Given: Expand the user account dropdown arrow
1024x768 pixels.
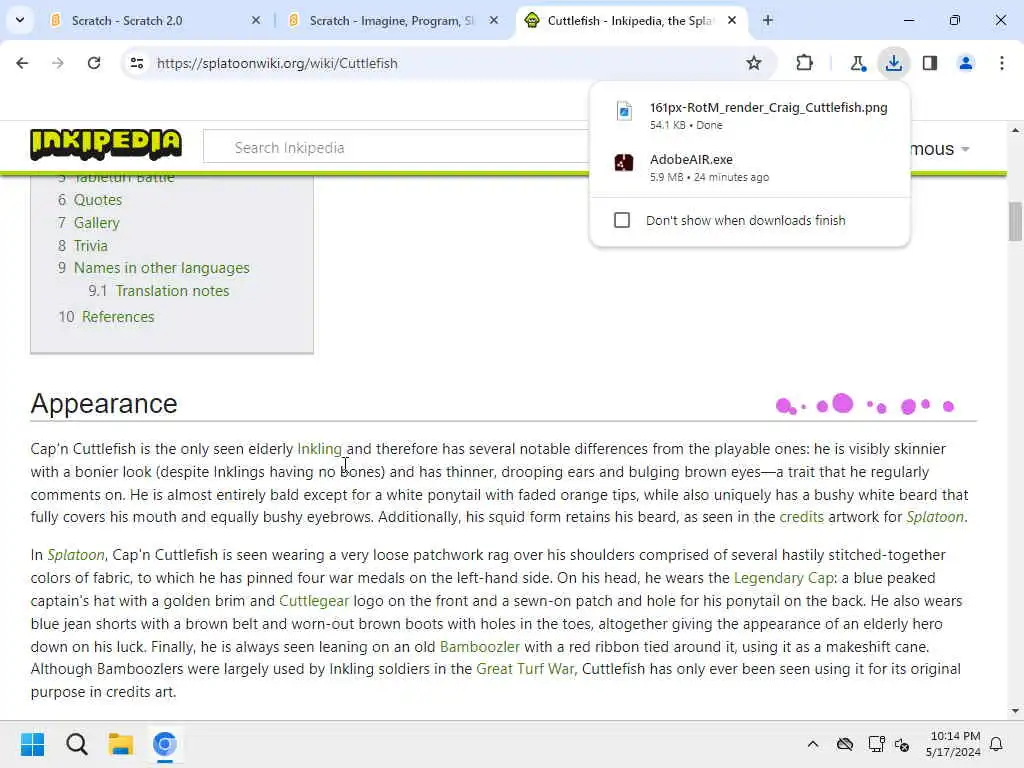Looking at the screenshot, I should (965, 150).
